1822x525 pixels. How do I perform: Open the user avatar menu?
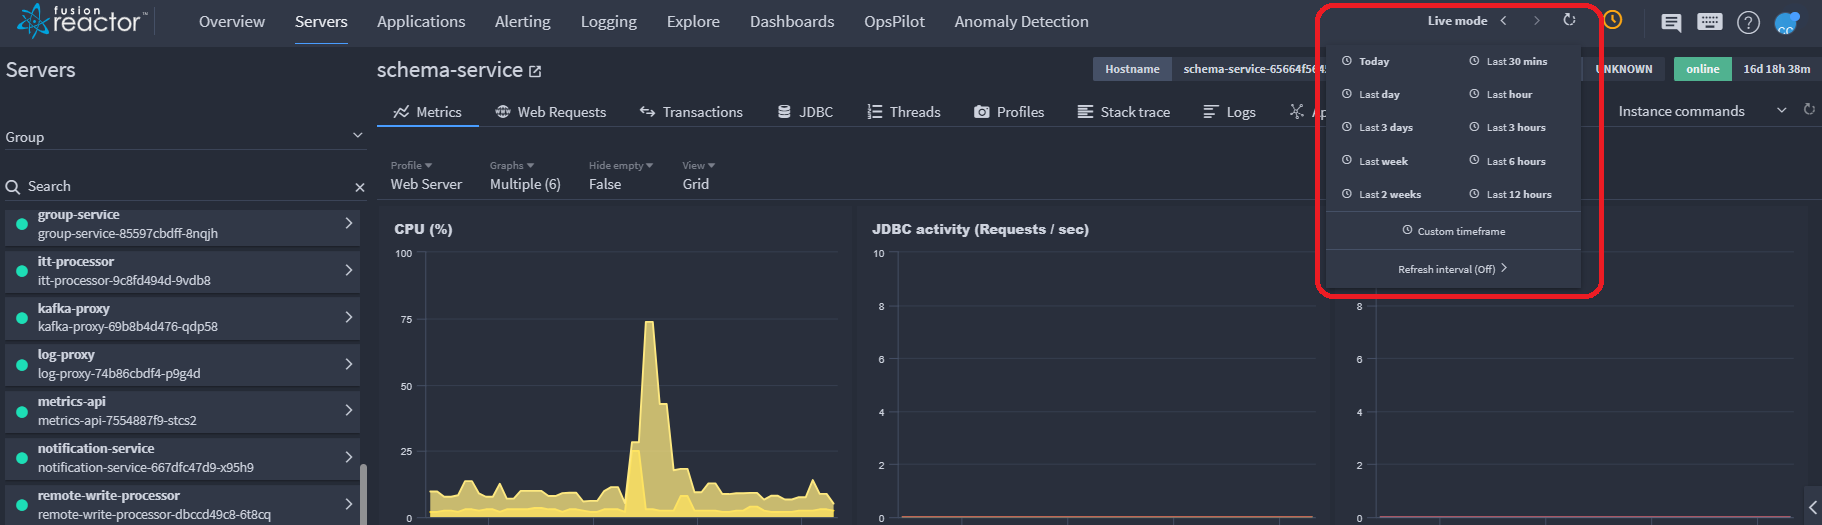coord(1787,22)
